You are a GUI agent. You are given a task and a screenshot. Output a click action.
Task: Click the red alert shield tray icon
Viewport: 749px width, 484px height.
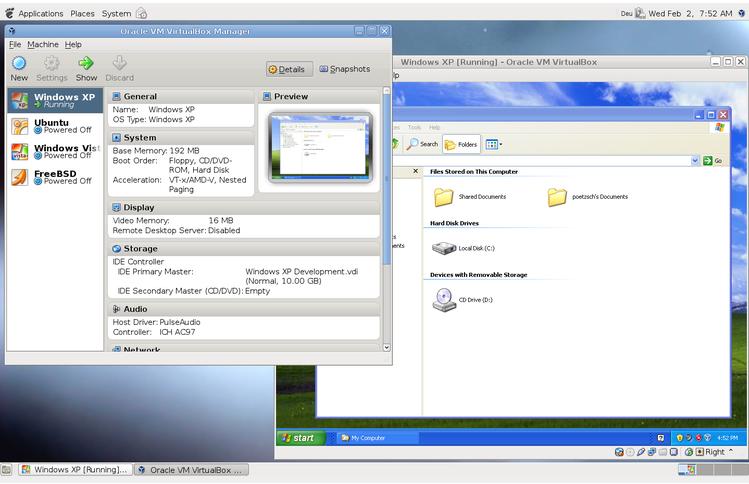698,438
